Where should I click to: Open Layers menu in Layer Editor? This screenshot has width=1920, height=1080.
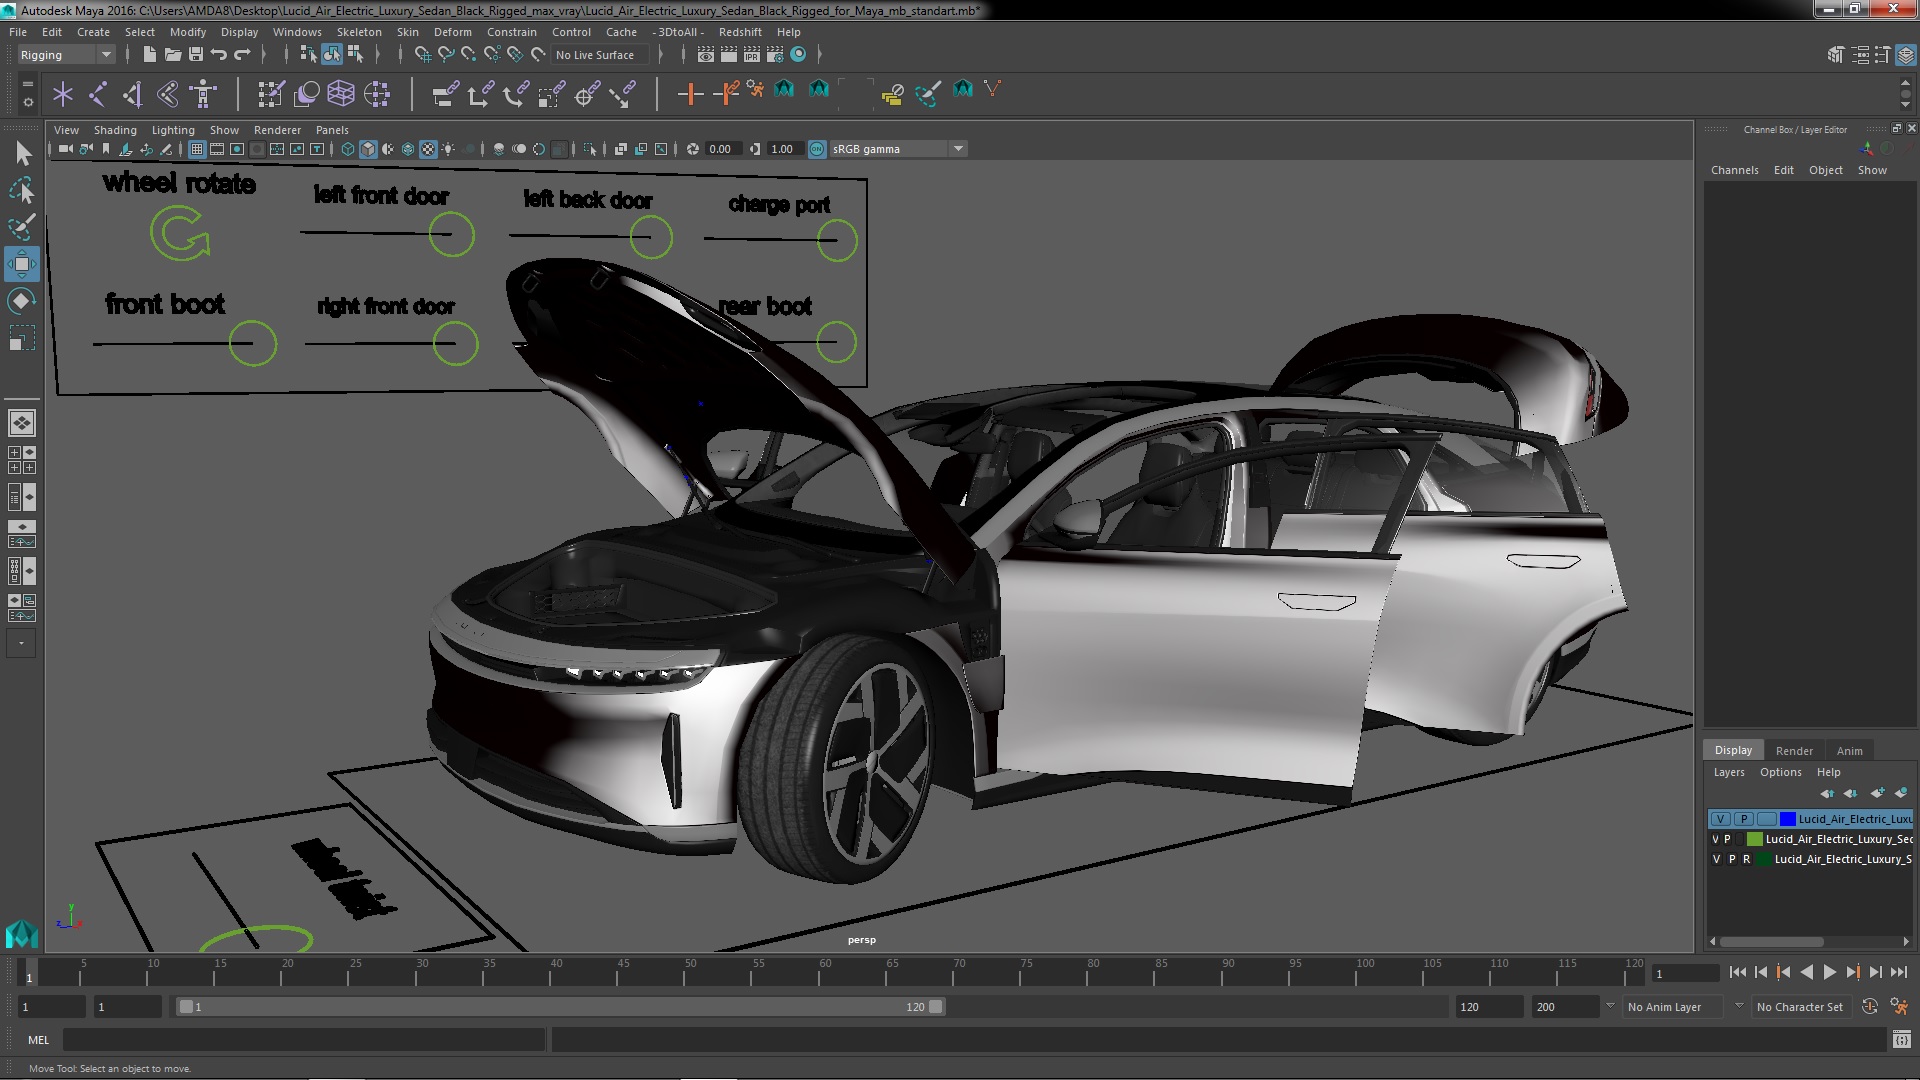coord(1728,772)
